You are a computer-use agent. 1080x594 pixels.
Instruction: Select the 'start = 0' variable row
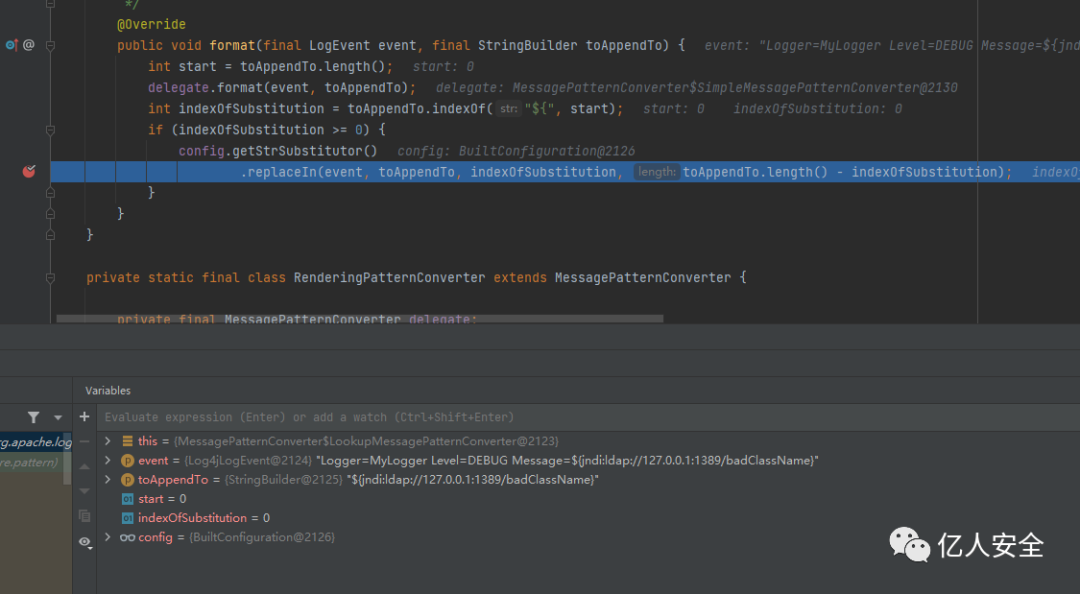(x=589, y=499)
